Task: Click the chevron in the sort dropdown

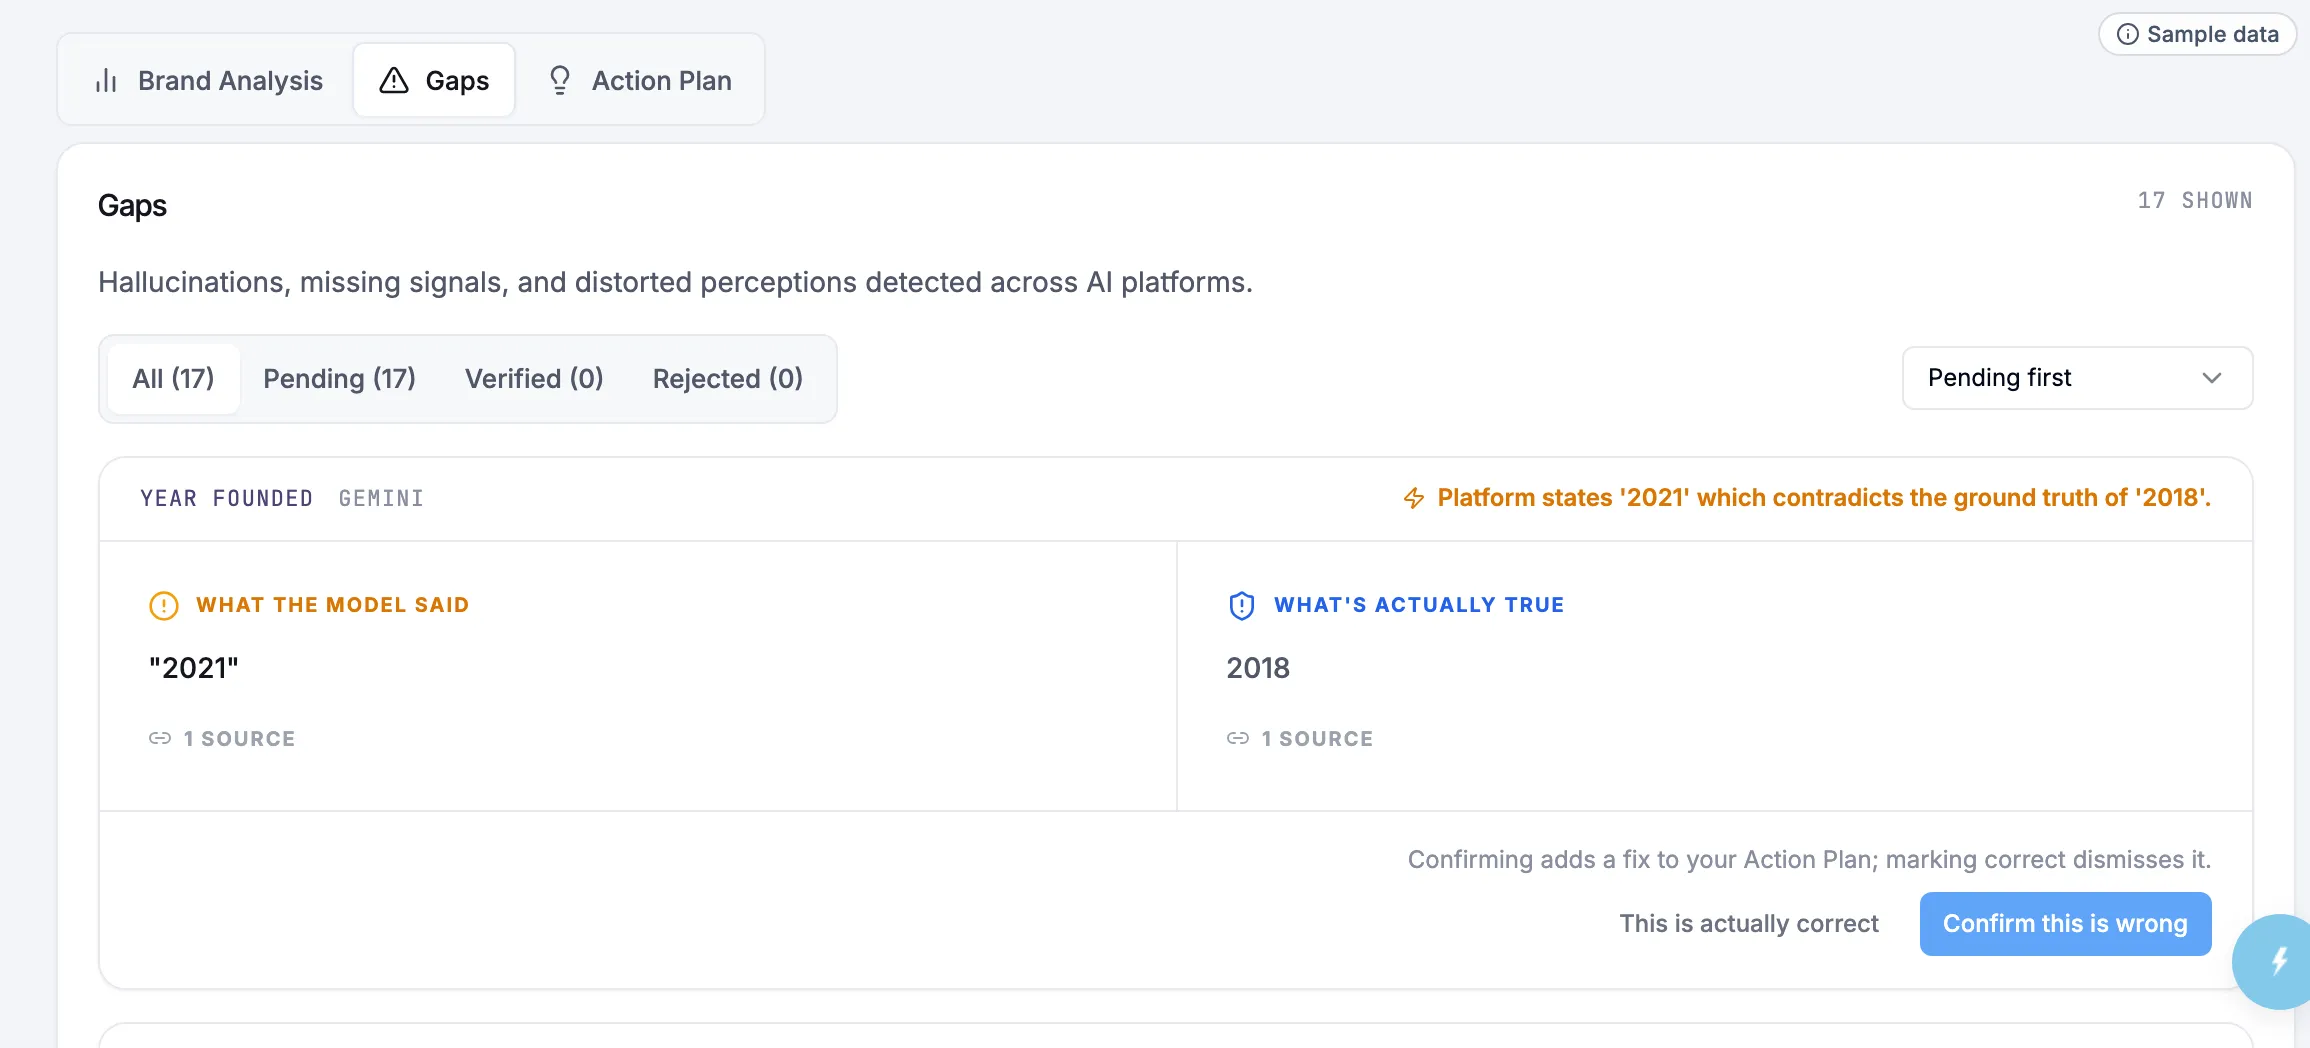Action: pos(2212,378)
